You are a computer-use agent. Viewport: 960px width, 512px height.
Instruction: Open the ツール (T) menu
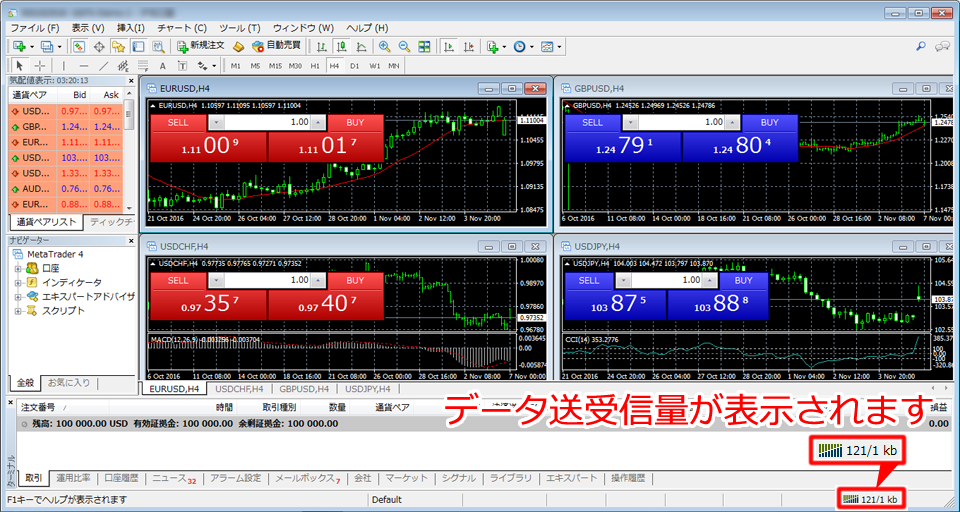click(x=240, y=28)
